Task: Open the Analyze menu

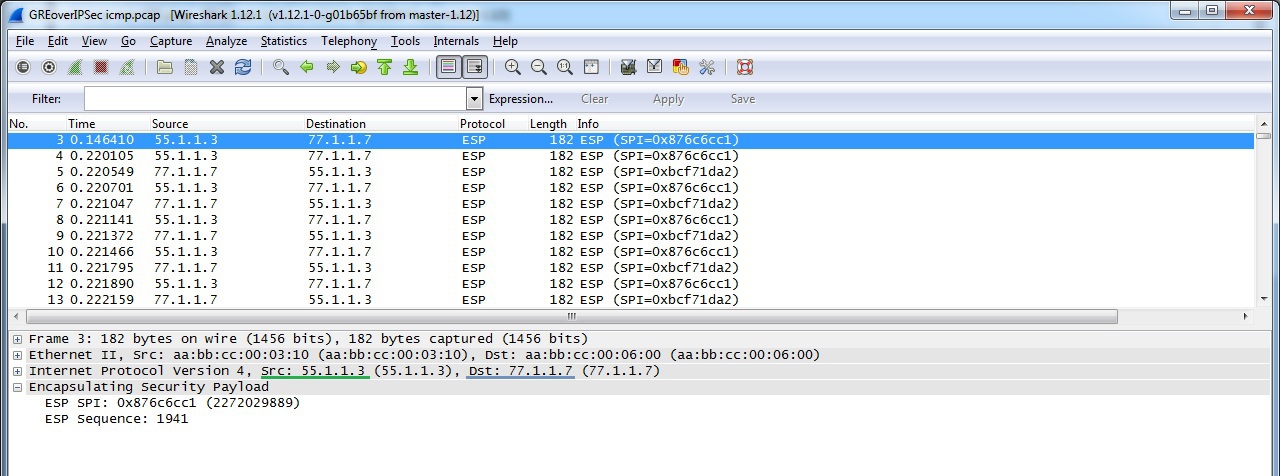Action: tap(226, 41)
